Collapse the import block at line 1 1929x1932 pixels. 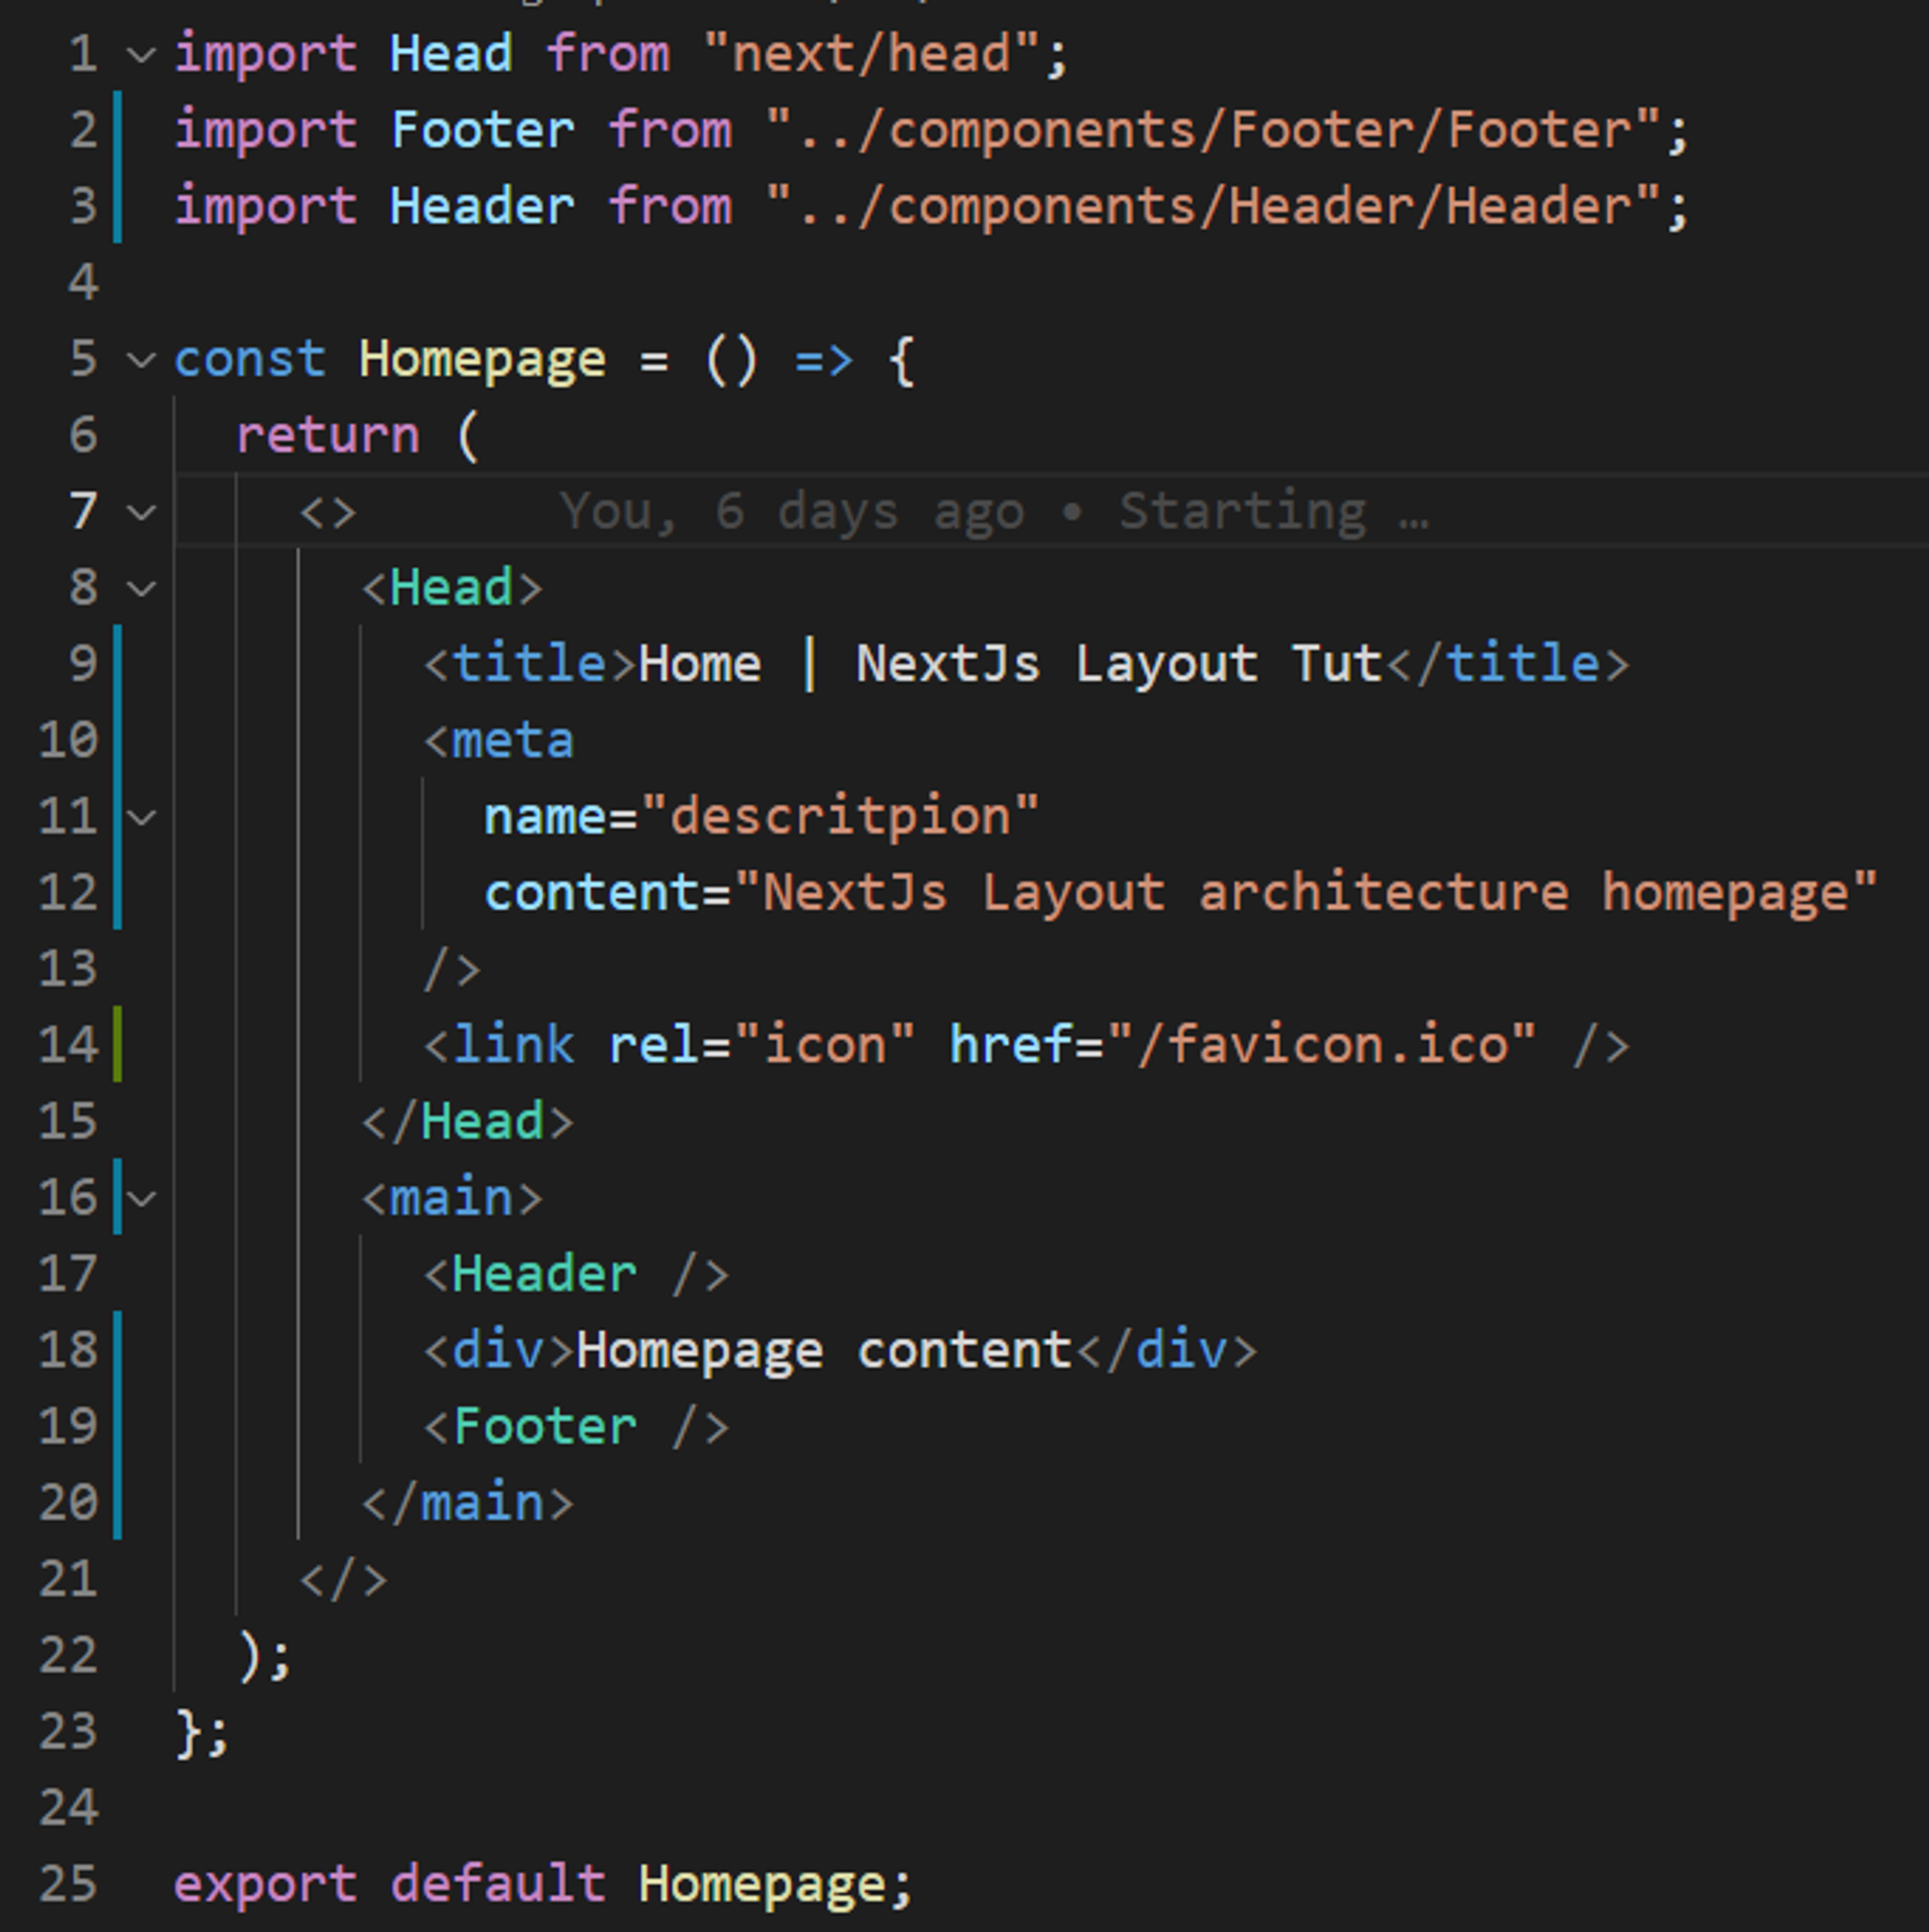[x=143, y=54]
